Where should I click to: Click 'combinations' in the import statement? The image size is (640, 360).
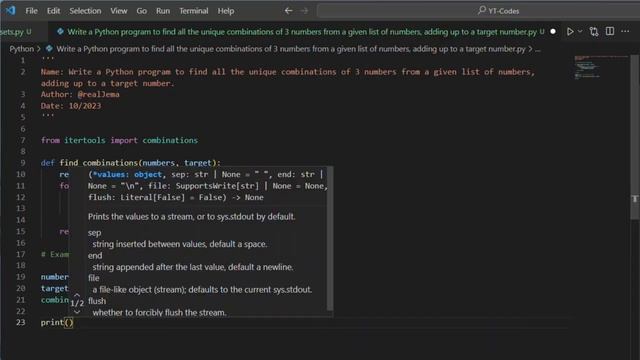point(170,140)
